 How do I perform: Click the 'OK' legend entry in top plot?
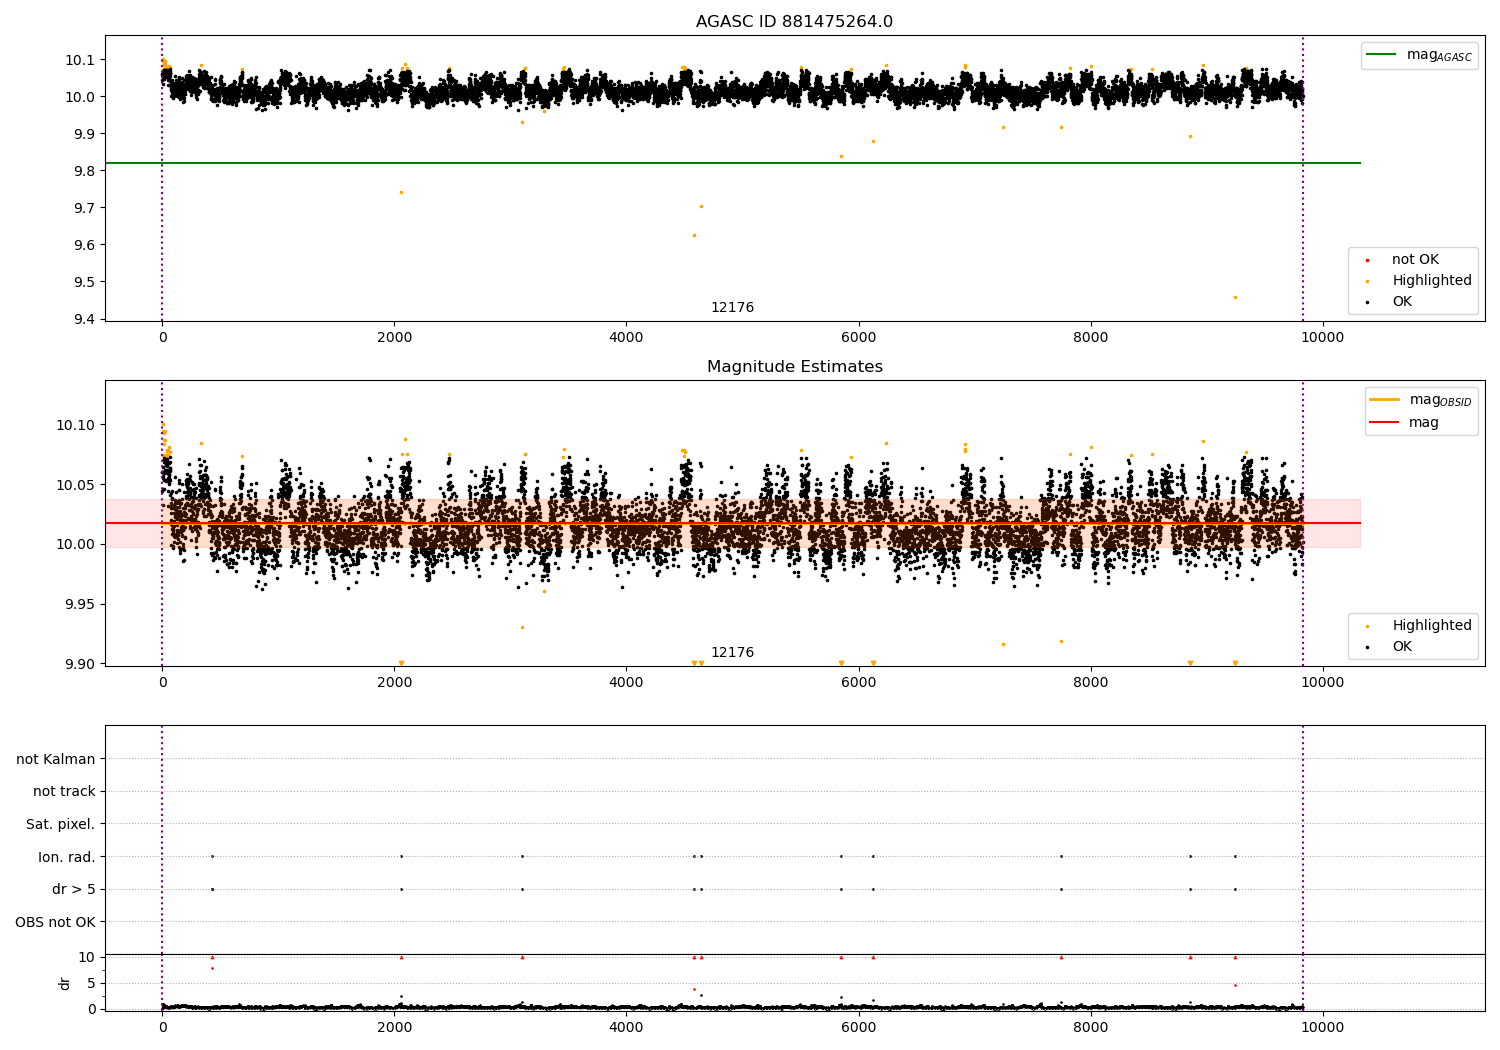1402,302
